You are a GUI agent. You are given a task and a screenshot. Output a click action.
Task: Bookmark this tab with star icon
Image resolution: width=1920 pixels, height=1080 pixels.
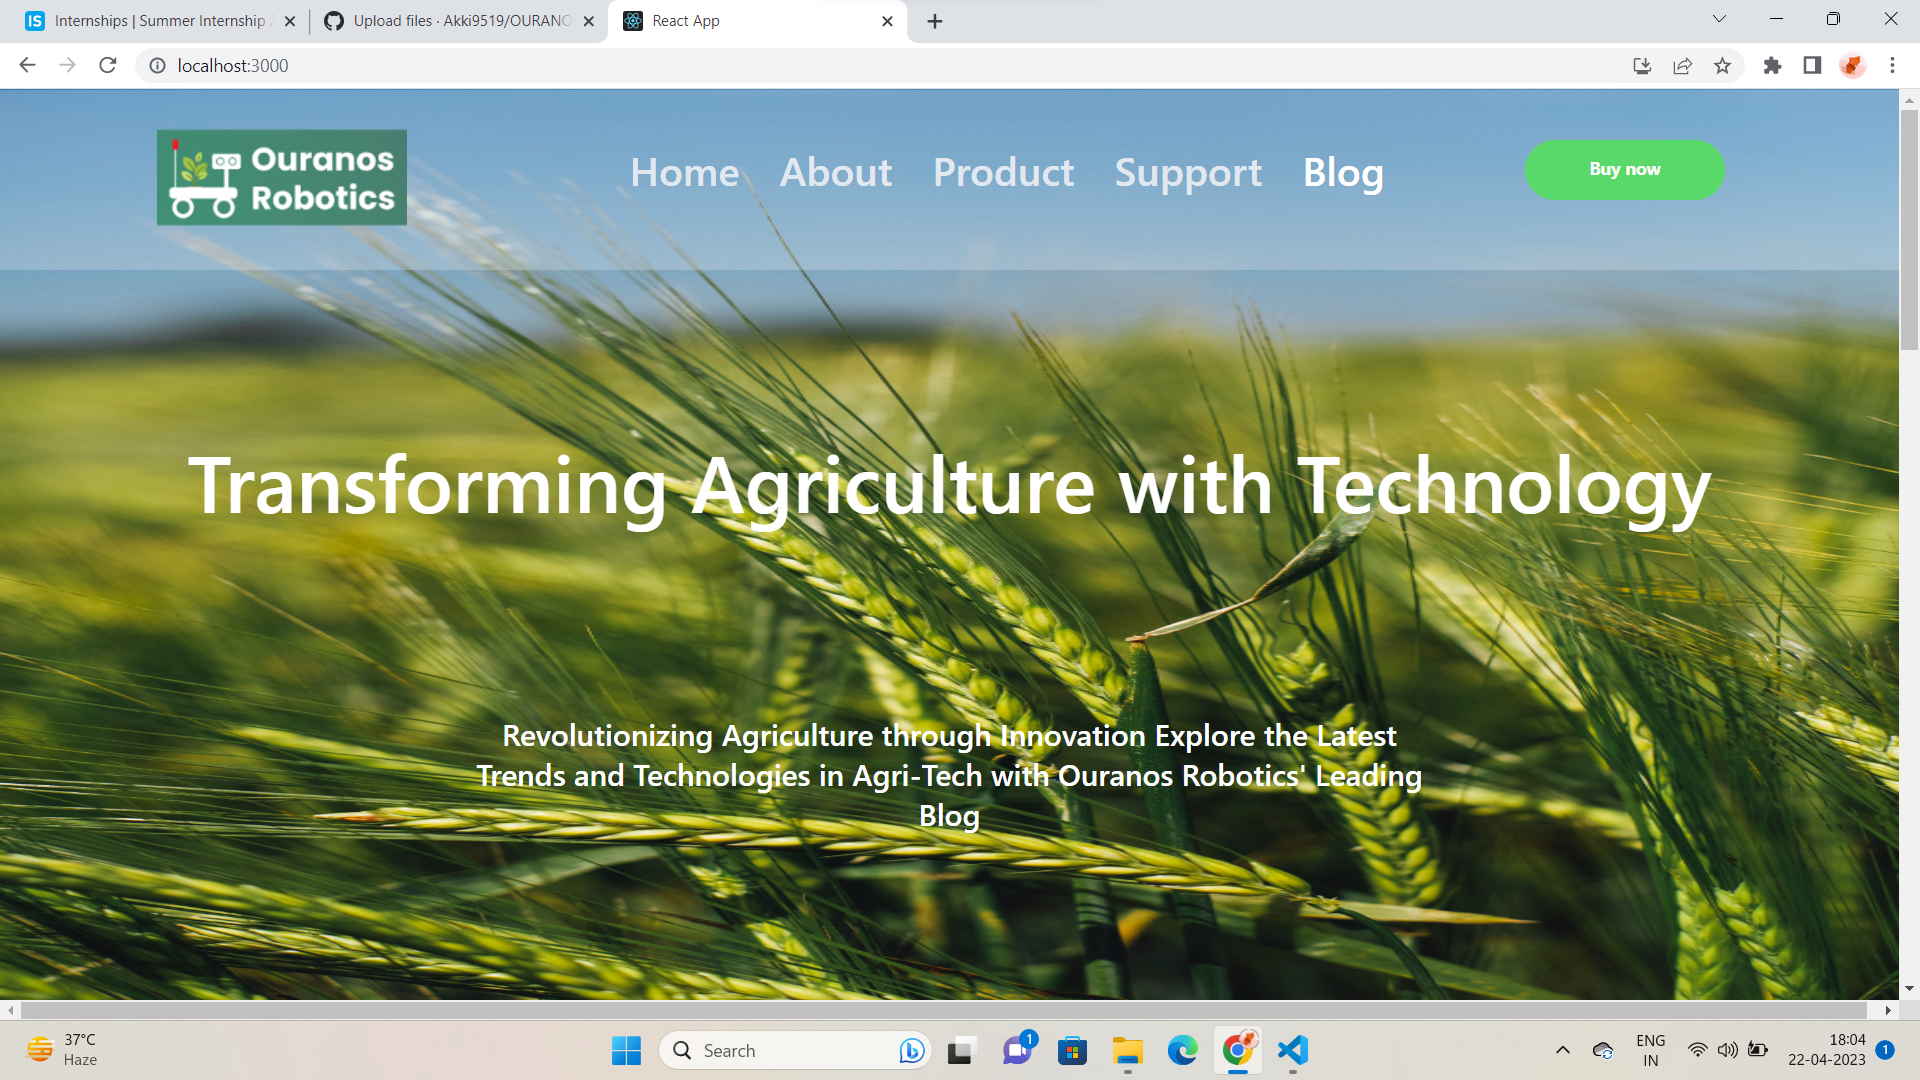click(x=1722, y=65)
